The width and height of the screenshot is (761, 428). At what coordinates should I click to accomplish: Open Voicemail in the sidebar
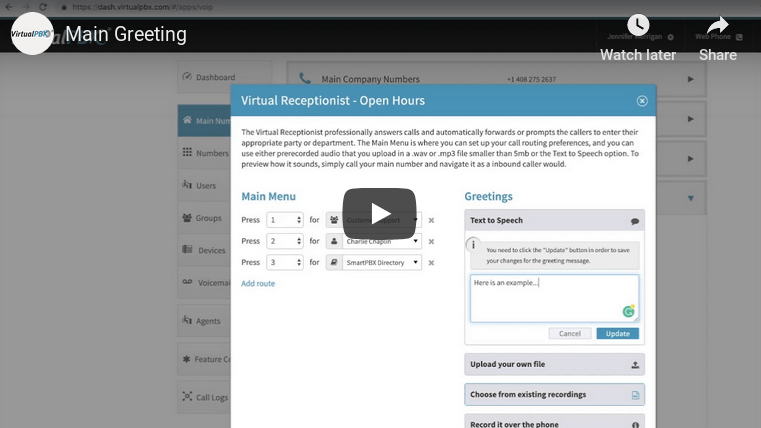click(x=204, y=282)
